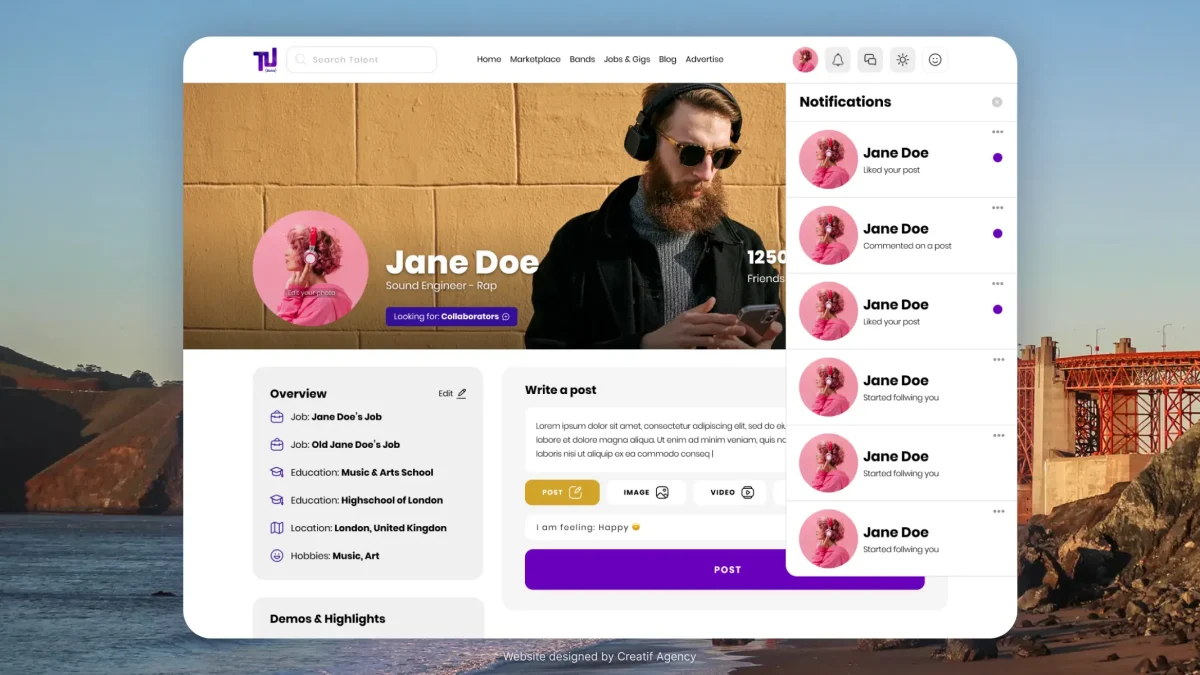Select the yellow POST type button
This screenshot has width=1200, height=675.
click(x=562, y=493)
